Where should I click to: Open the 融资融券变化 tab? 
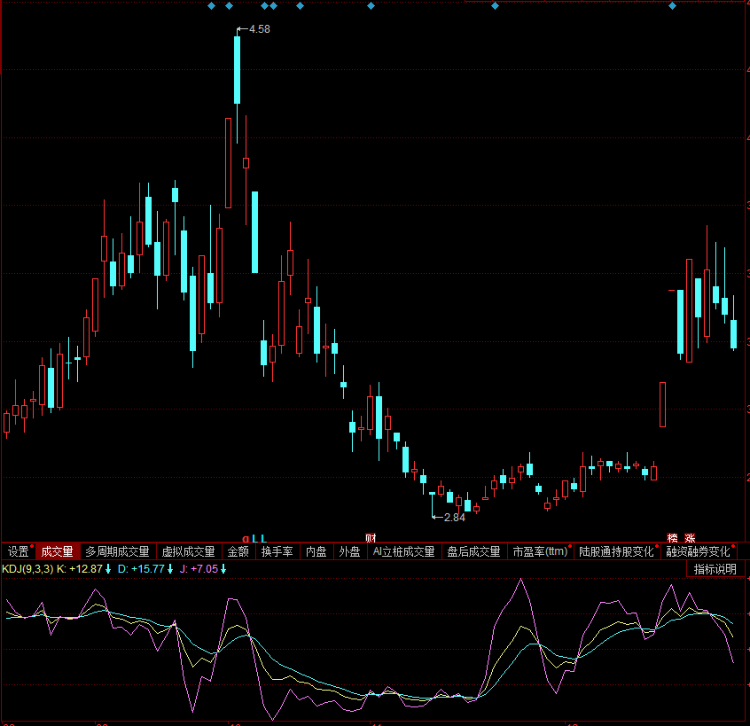pos(698,551)
